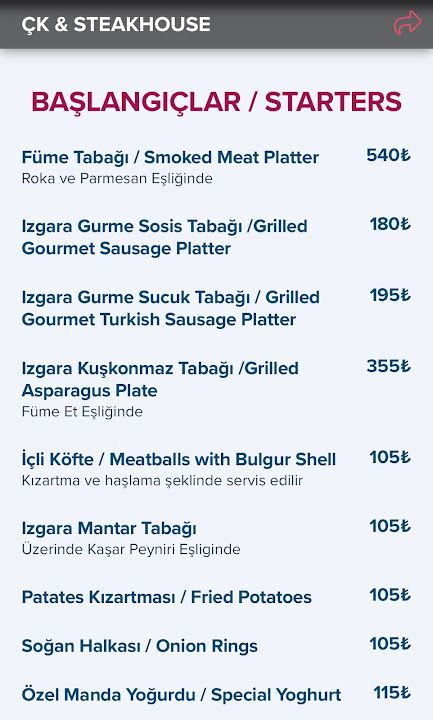Select the Başlangıçlar / Starters section heading
This screenshot has height=720, width=433.
tap(216, 101)
